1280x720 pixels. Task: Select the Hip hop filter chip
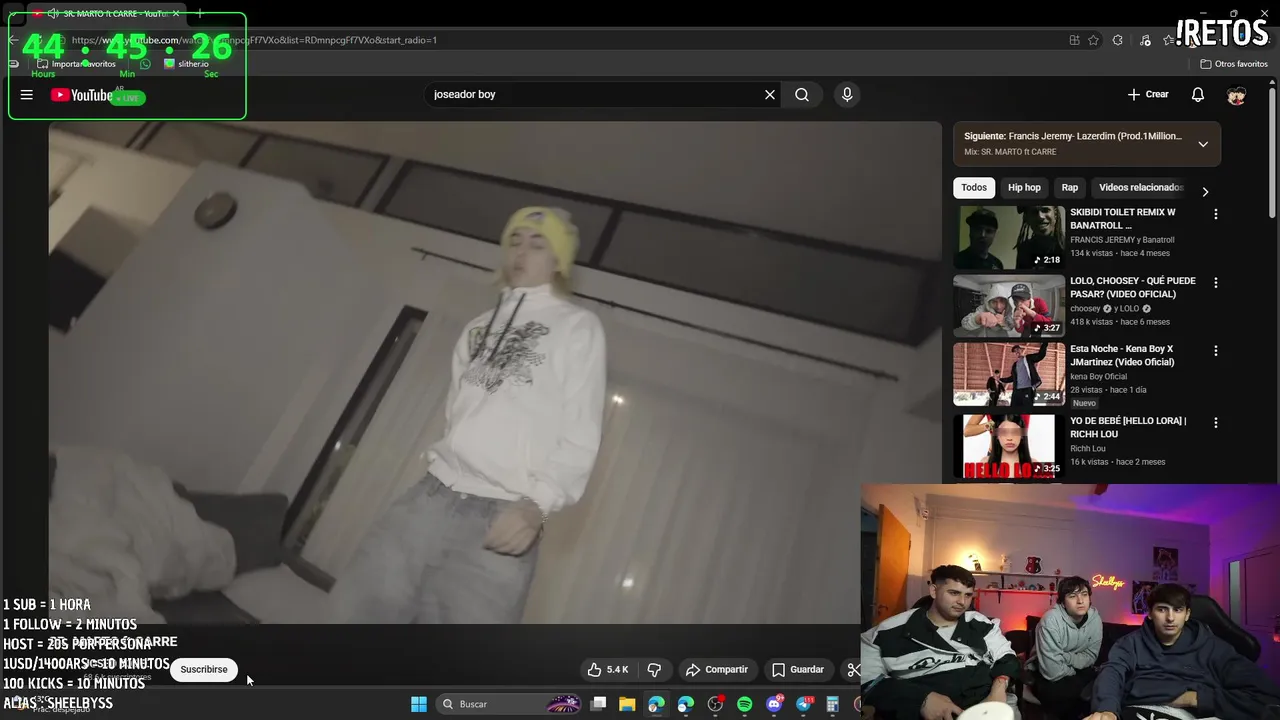pos(1024,188)
